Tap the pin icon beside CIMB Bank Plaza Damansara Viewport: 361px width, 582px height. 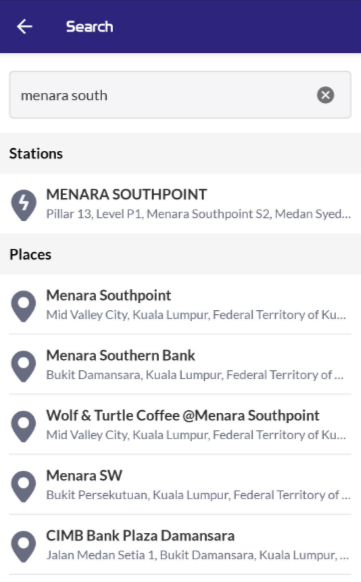(x=24, y=547)
